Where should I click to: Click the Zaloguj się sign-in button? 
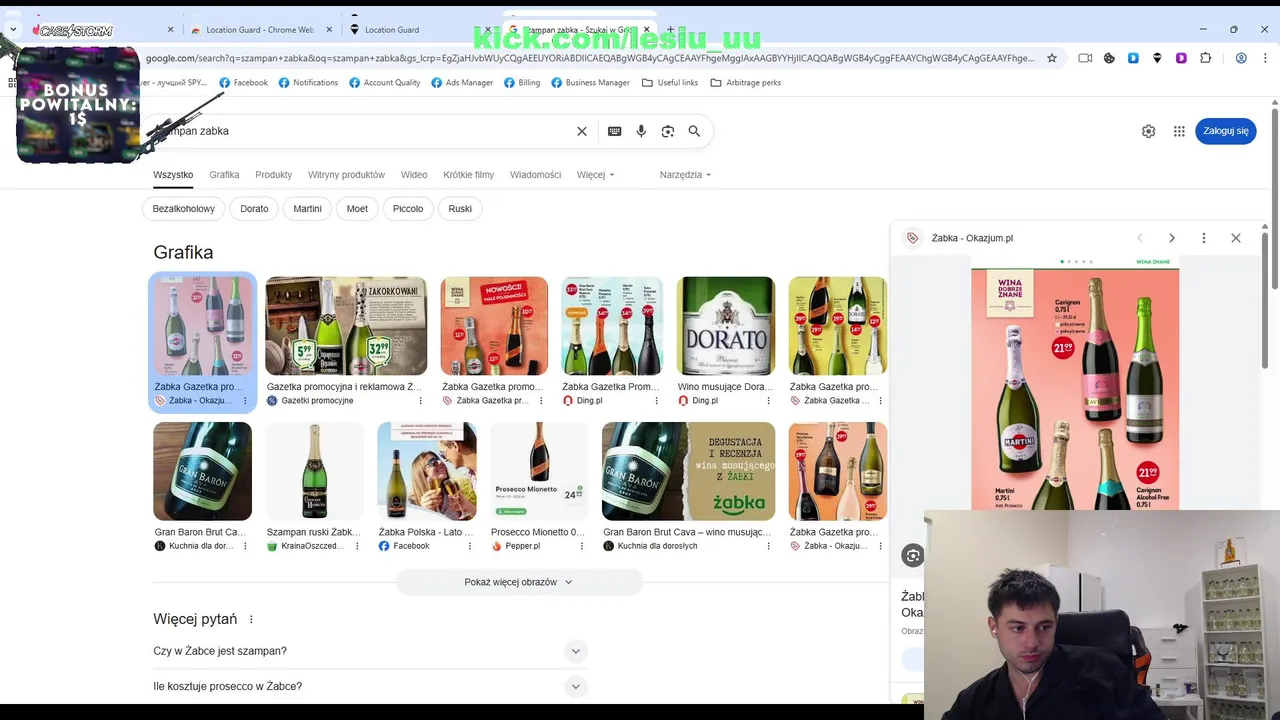(x=1225, y=131)
